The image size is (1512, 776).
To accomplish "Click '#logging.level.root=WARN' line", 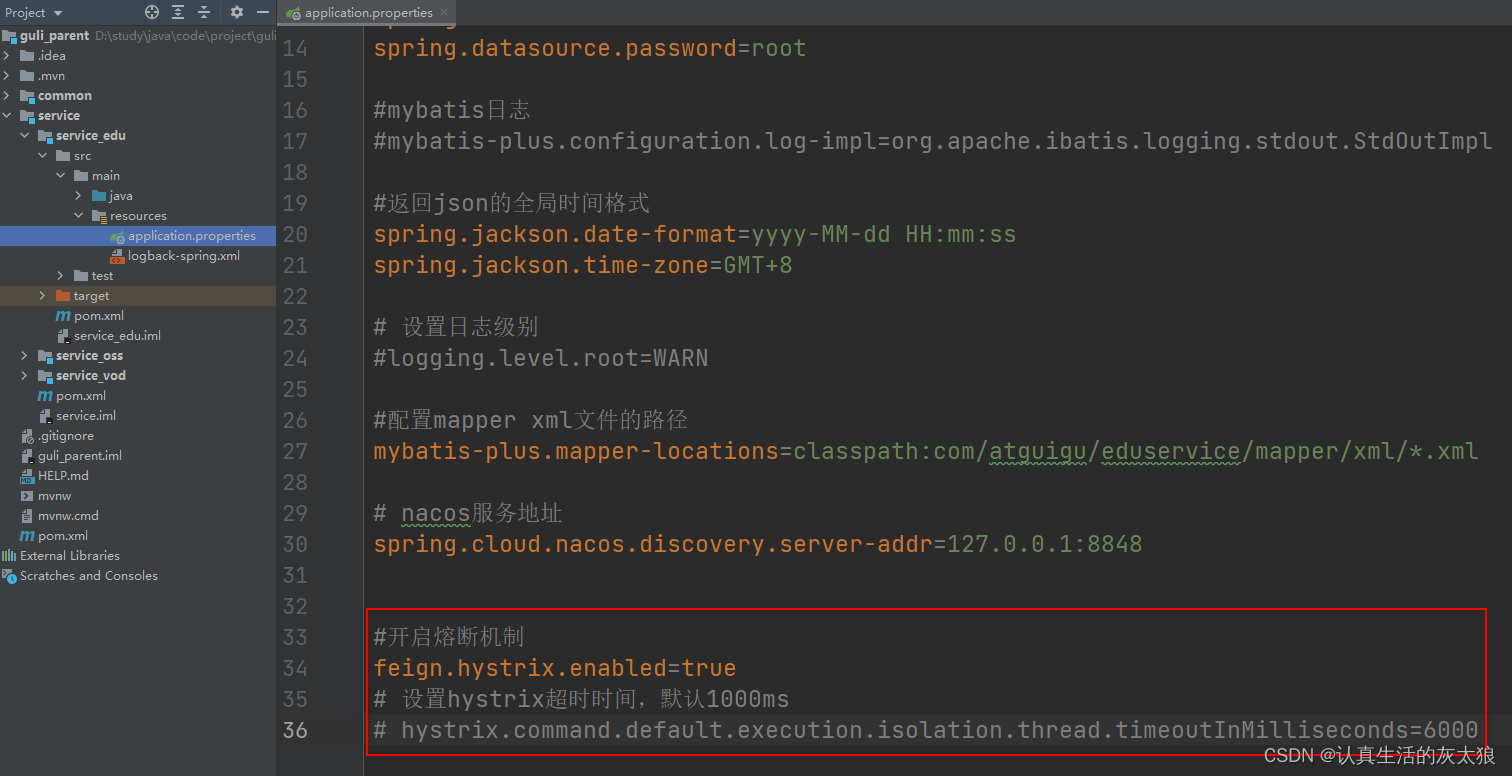I will pos(541,358).
